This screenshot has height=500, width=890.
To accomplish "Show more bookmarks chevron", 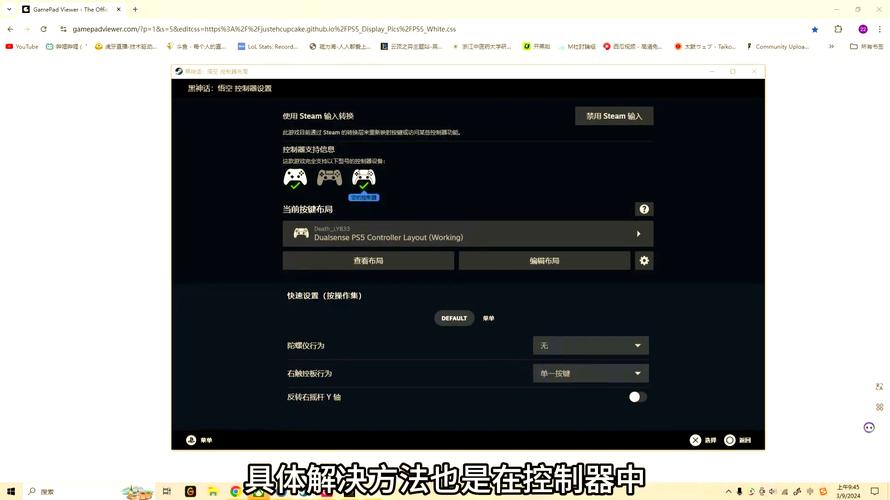I will (832, 47).
